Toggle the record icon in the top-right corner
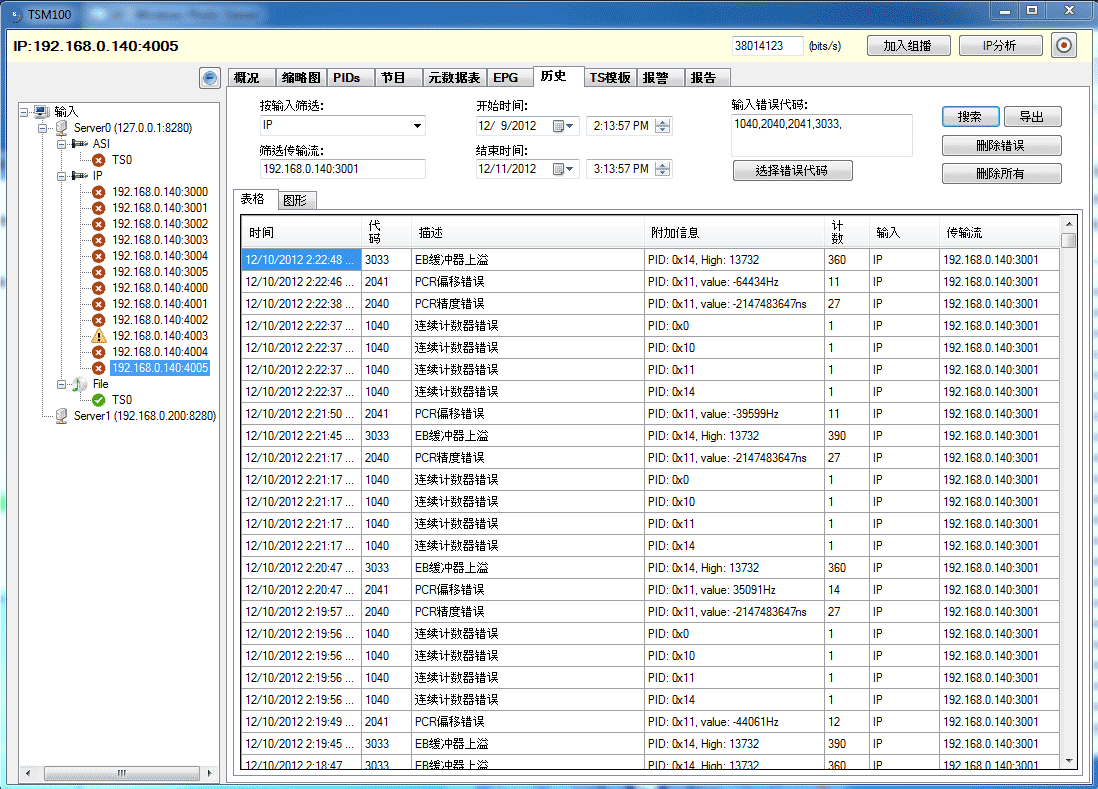The width and height of the screenshot is (1098, 789). coord(1062,45)
